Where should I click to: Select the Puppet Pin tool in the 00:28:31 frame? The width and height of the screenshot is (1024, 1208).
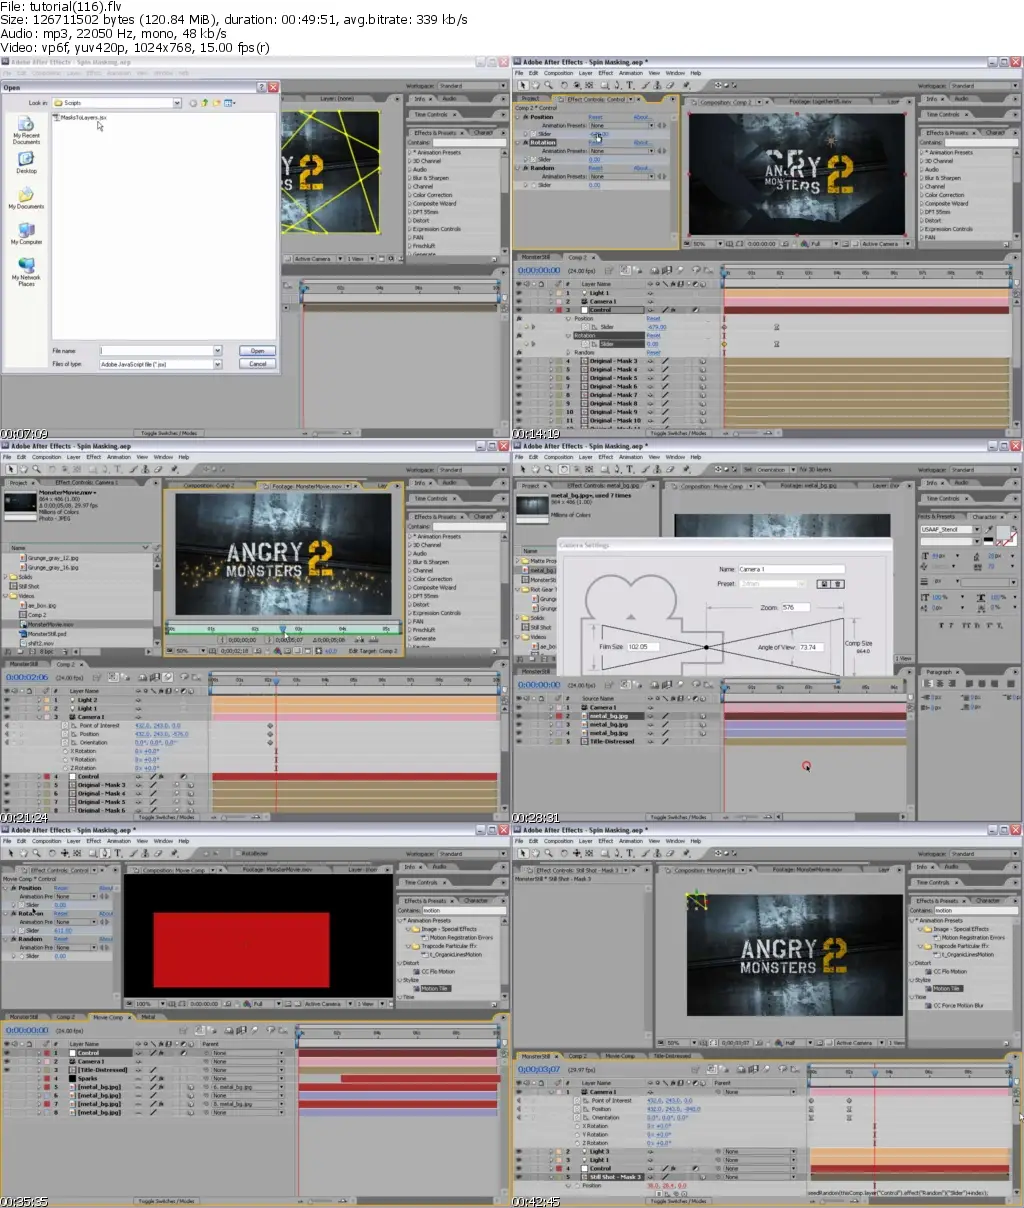click(686, 469)
